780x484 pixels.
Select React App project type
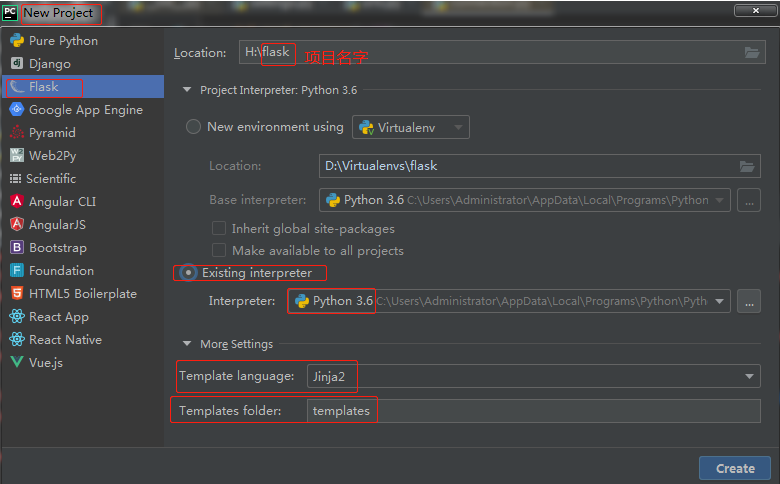tap(83, 316)
